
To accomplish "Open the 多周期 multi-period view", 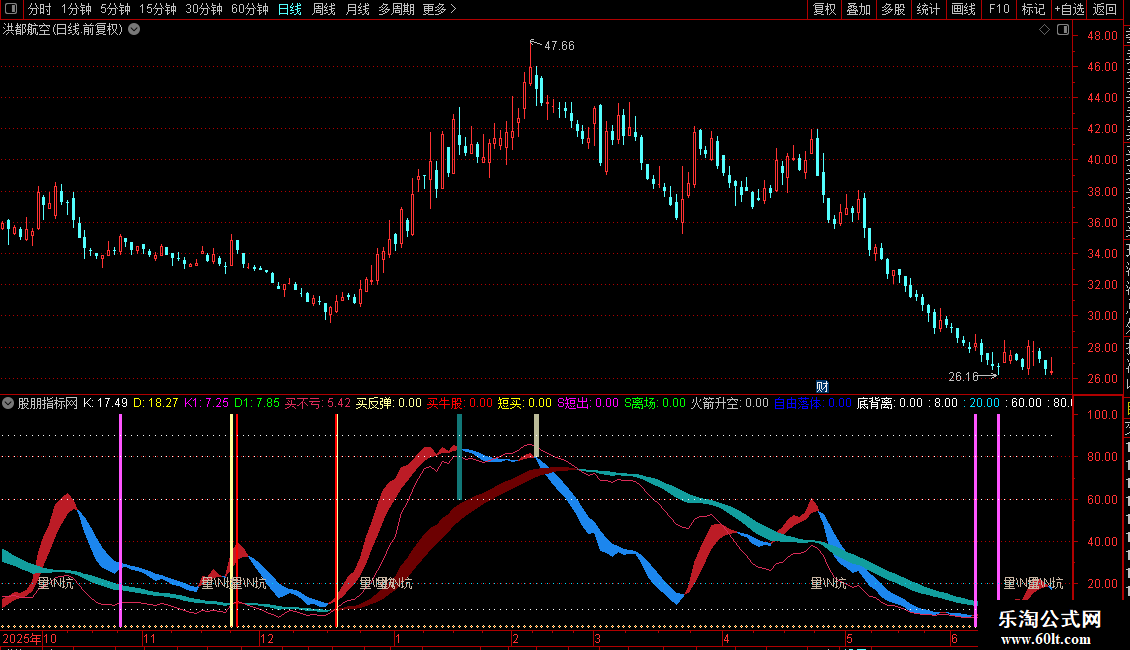I will tap(396, 9).
